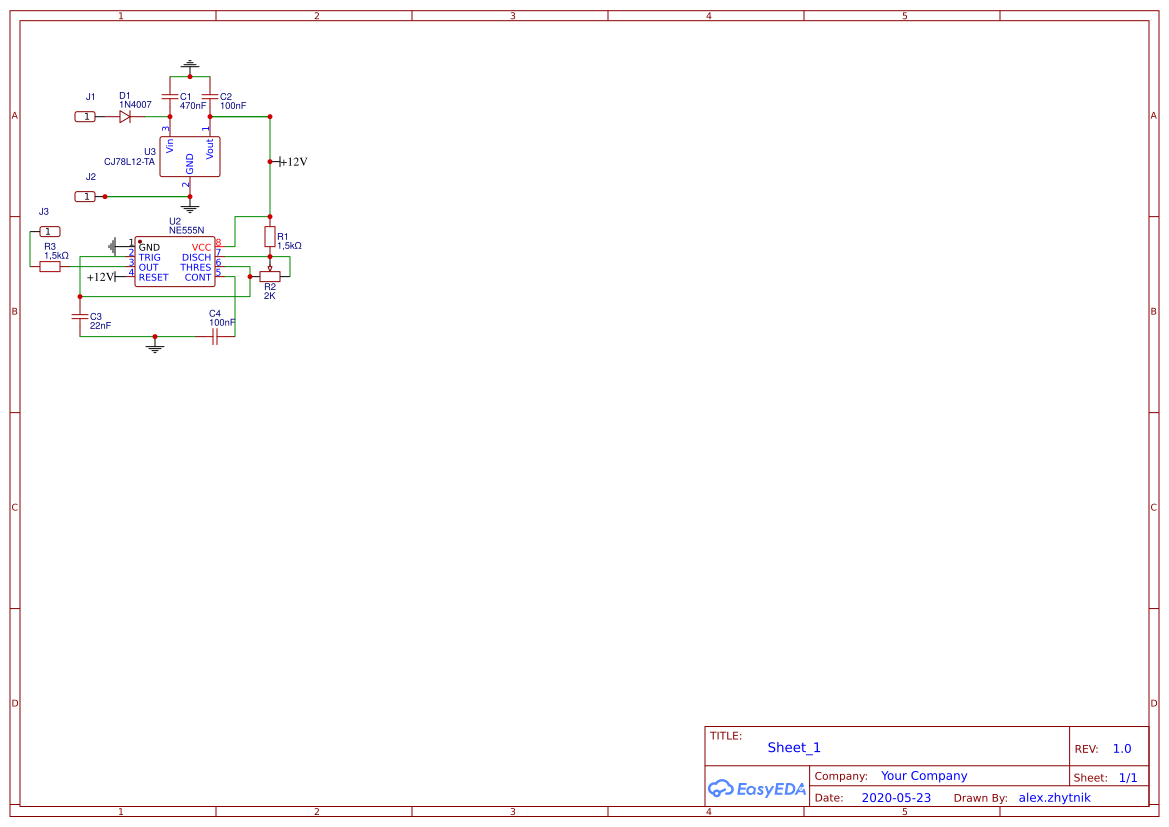Click resistor R1 with value 1,5kΩ
Image resolution: width=1169 pixels, height=827 pixels.
[x=270, y=238]
